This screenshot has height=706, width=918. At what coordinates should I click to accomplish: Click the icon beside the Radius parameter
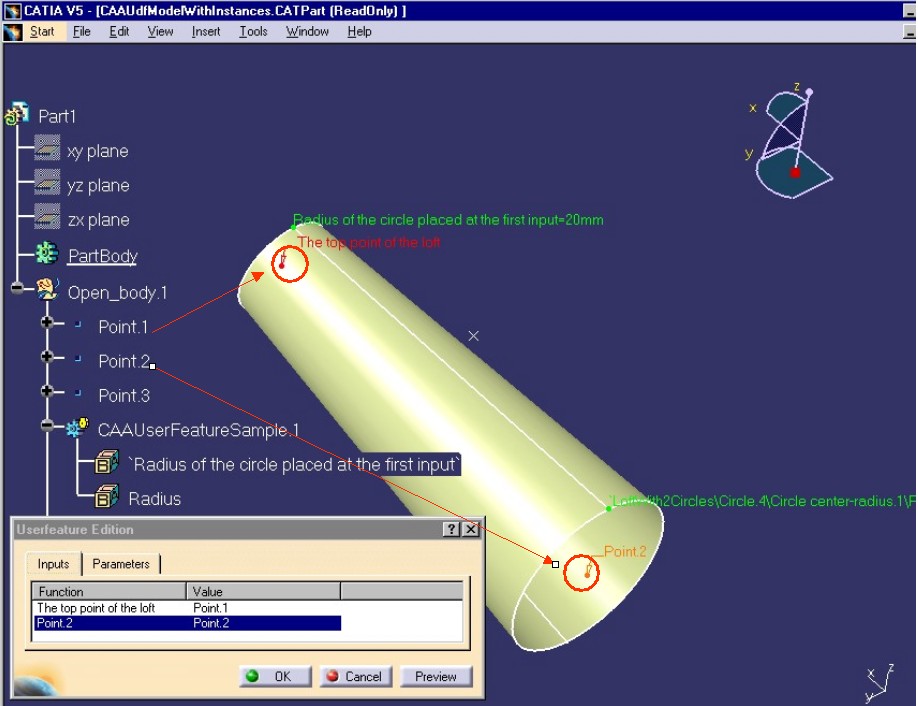(x=107, y=497)
